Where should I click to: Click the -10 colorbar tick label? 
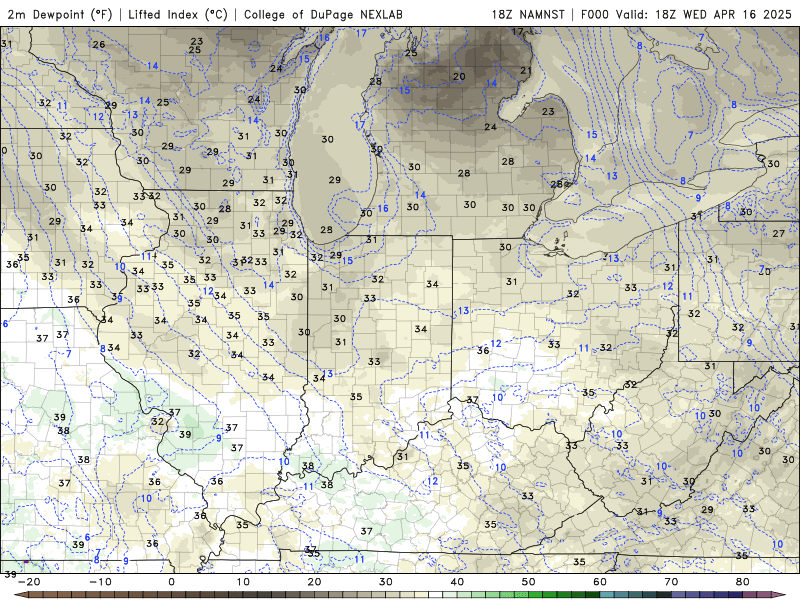click(100, 582)
